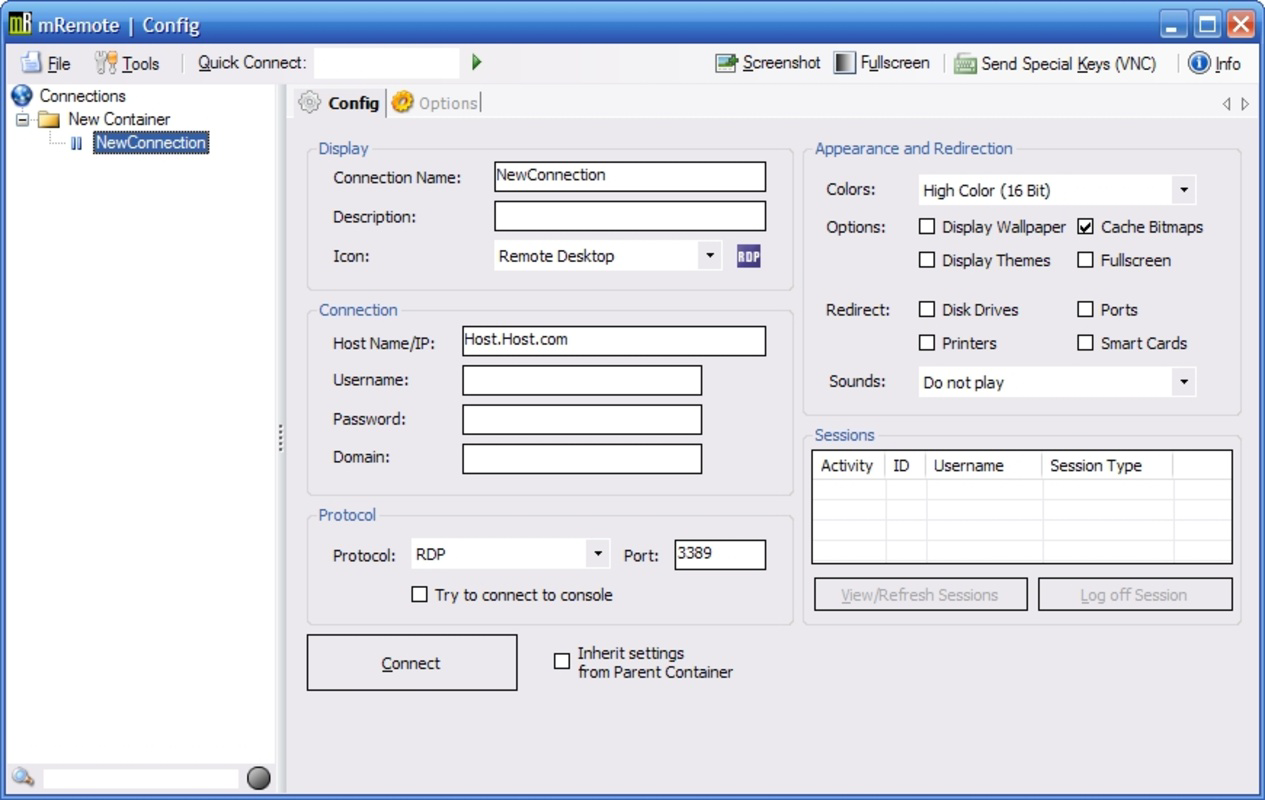Click the Username input field
The width and height of the screenshot is (1265, 800).
point(582,380)
